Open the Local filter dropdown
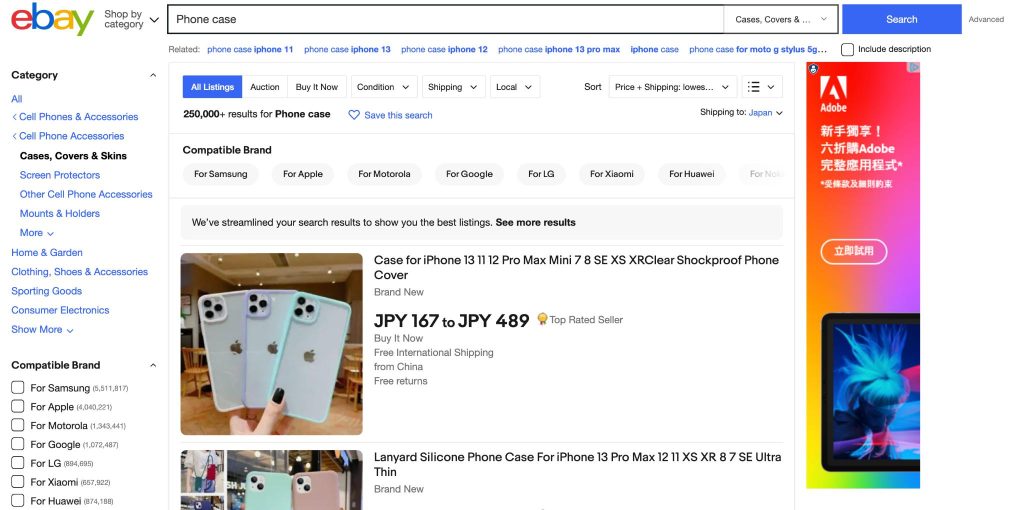The width and height of the screenshot is (1024, 510). [515, 87]
